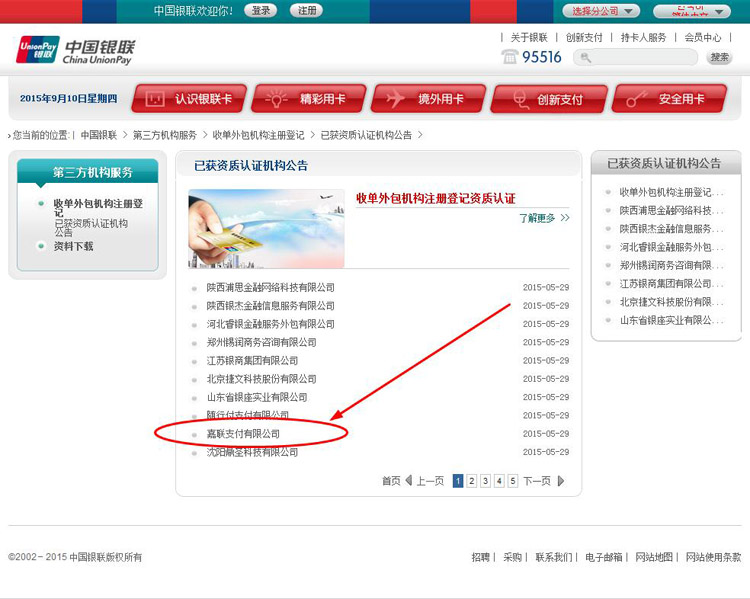Open 安全用卡 menu
This screenshot has height=599, width=750.
click(x=669, y=99)
